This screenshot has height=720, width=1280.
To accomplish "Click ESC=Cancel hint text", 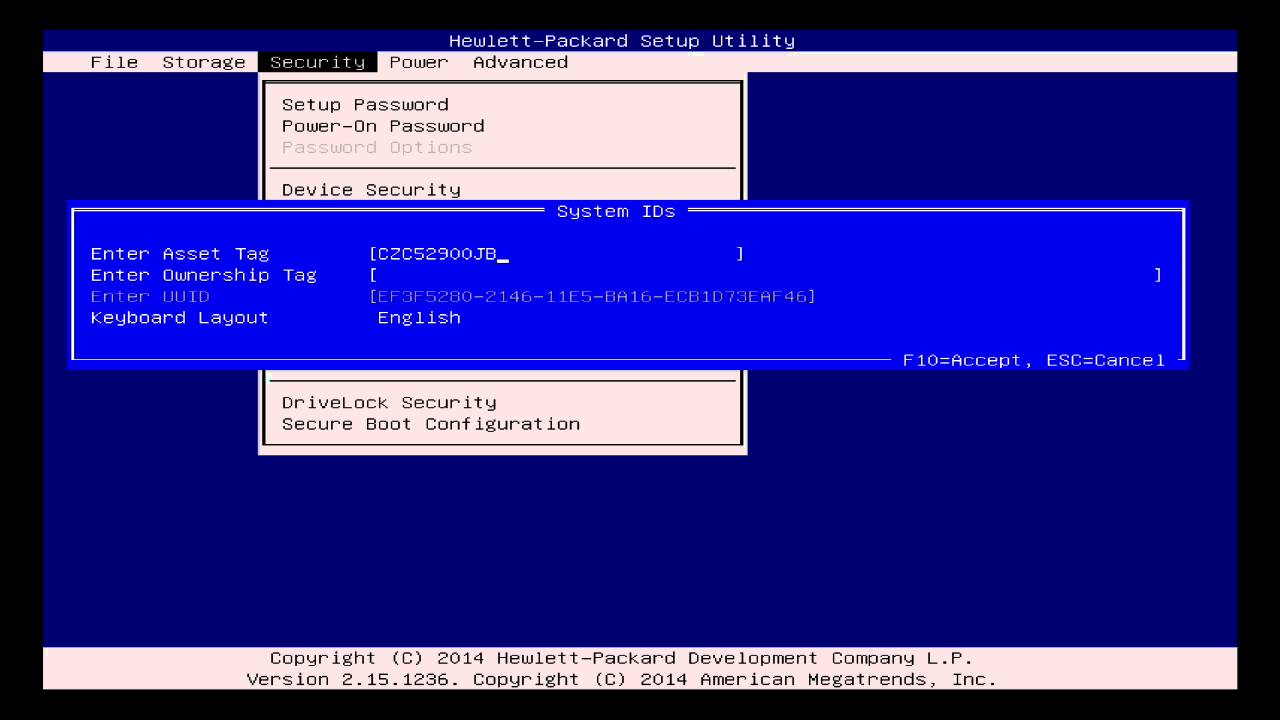I will point(1106,360).
